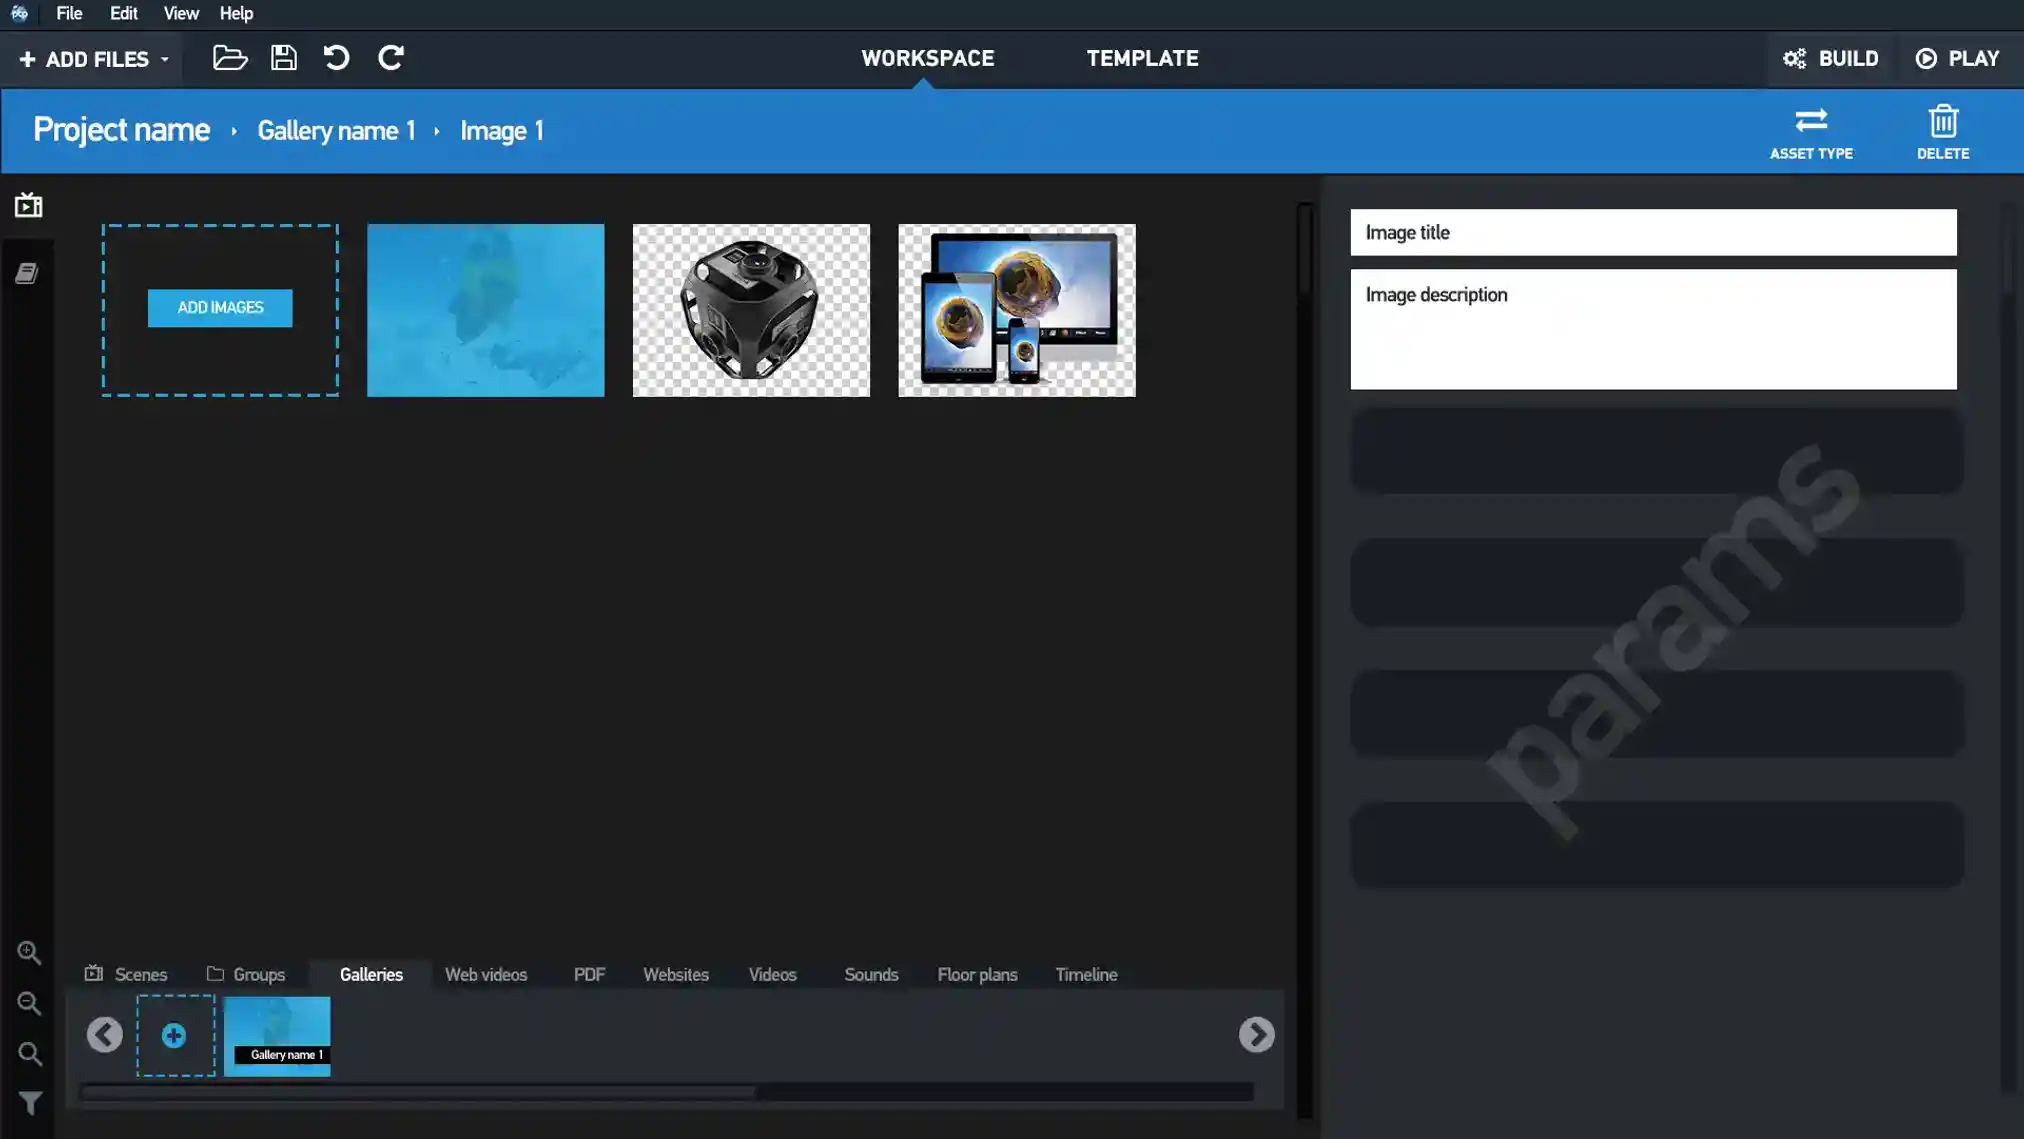Click the Image description input field

coord(1653,328)
